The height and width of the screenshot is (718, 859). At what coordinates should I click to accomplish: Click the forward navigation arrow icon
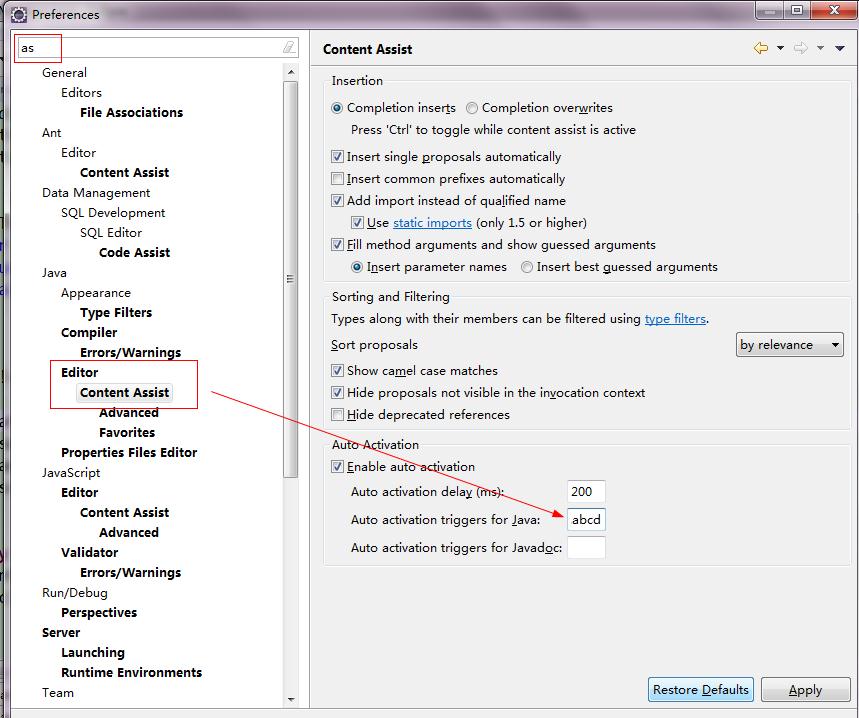tap(801, 48)
